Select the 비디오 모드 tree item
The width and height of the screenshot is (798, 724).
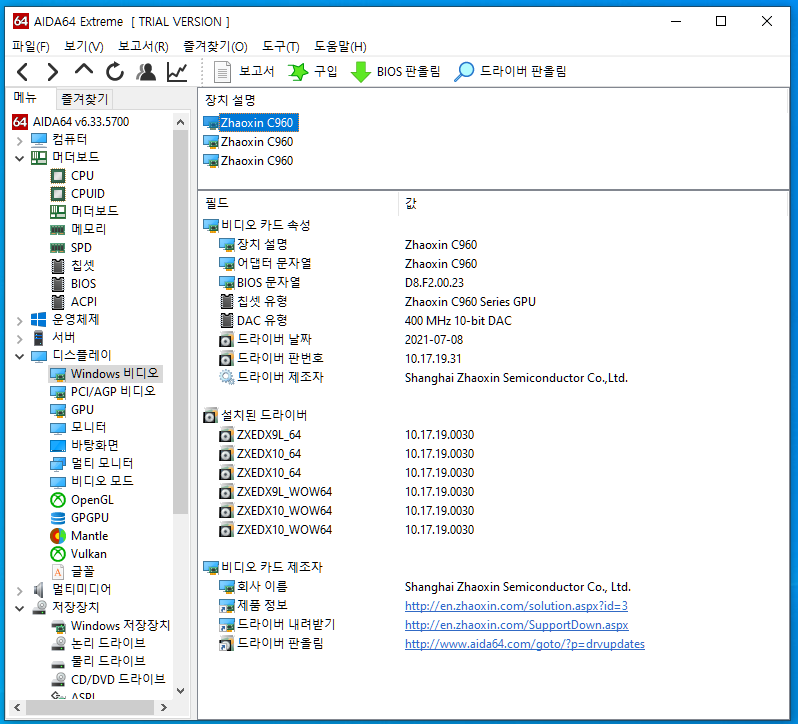pos(92,481)
